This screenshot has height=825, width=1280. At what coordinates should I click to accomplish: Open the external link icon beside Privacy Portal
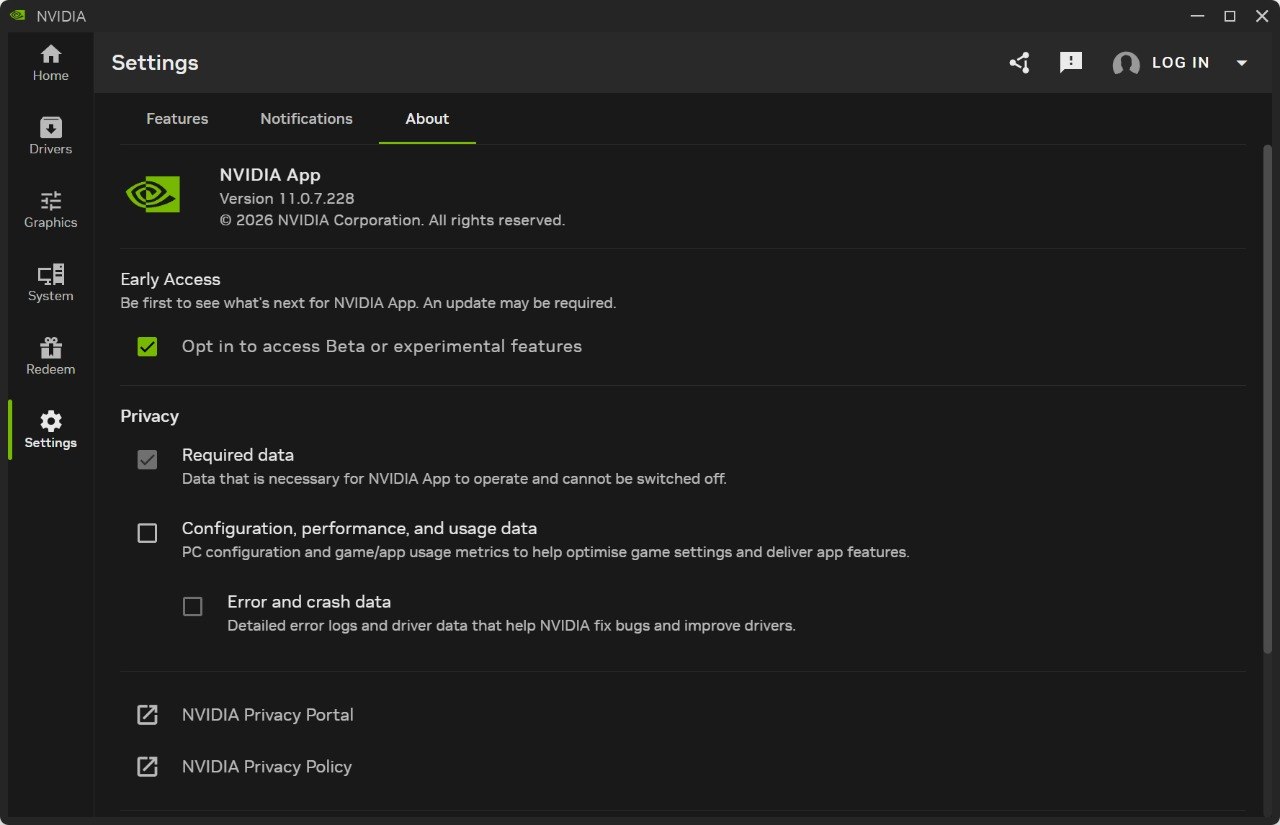[147, 714]
